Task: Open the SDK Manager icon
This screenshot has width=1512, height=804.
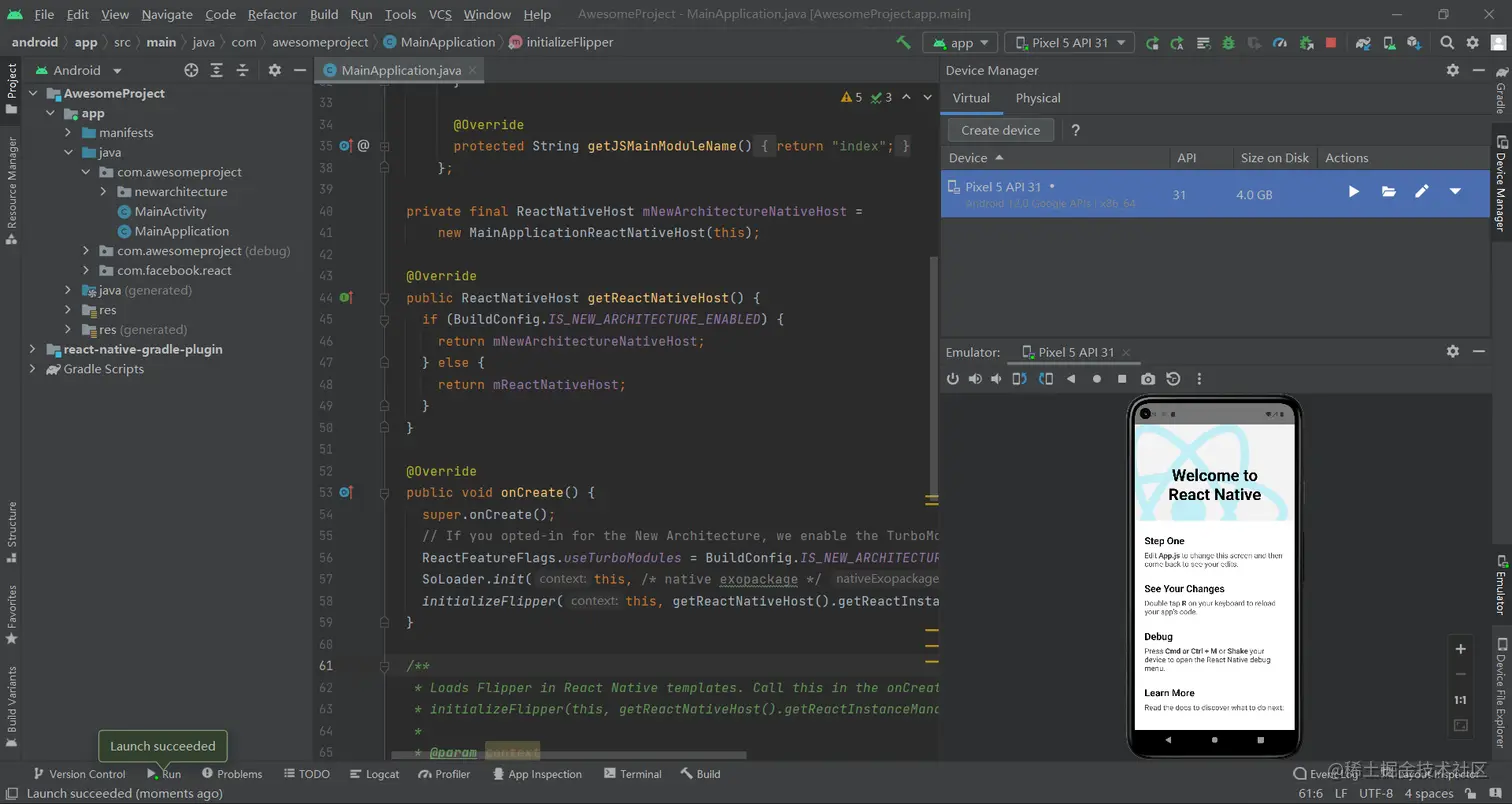Action: pos(1414,43)
